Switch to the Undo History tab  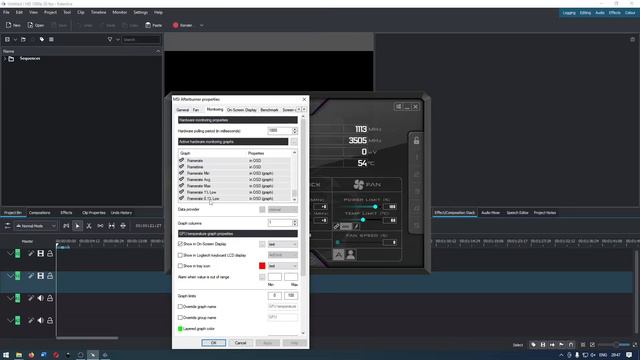tap(121, 213)
